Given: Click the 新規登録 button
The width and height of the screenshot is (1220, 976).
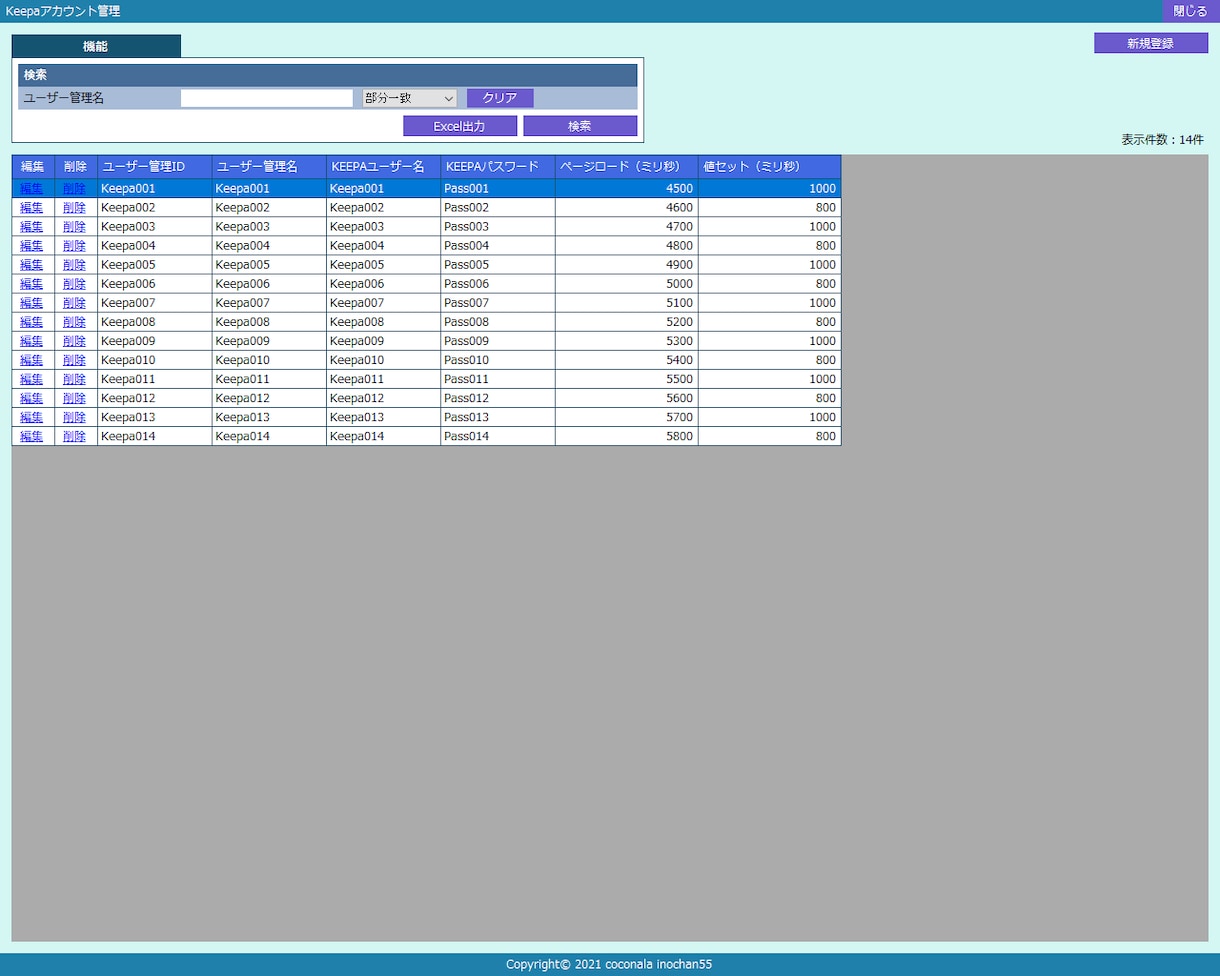Looking at the screenshot, I should click(x=1150, y=43).
